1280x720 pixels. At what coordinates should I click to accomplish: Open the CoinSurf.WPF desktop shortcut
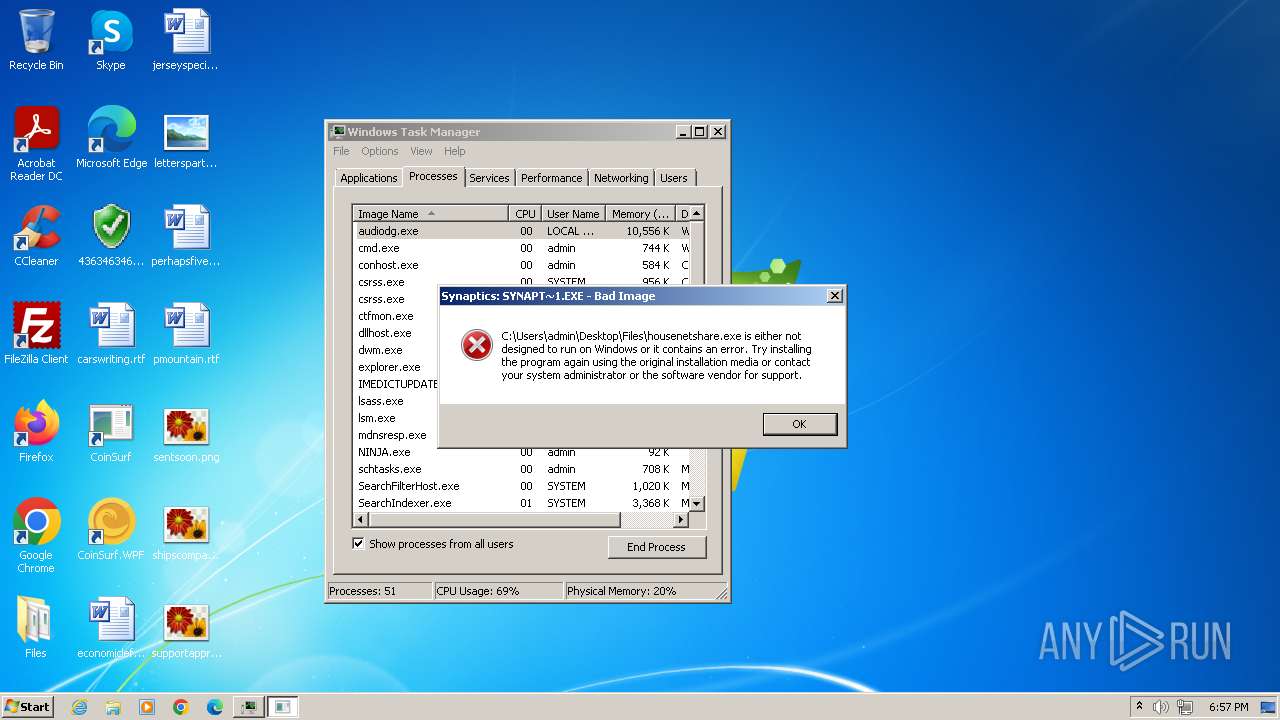coord(111,530)
